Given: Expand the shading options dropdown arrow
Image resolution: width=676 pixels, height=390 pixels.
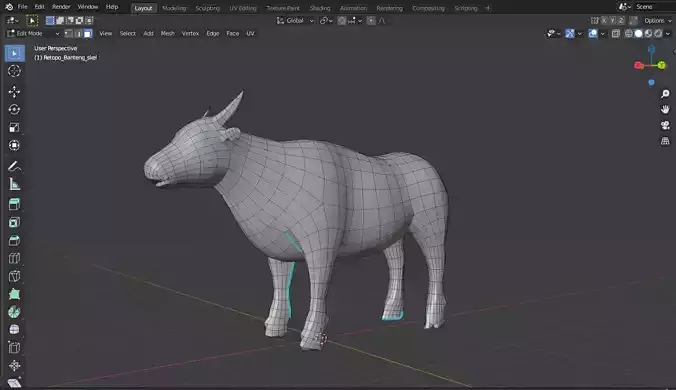Looking at the screenshot, I should [x=668, y=34].
